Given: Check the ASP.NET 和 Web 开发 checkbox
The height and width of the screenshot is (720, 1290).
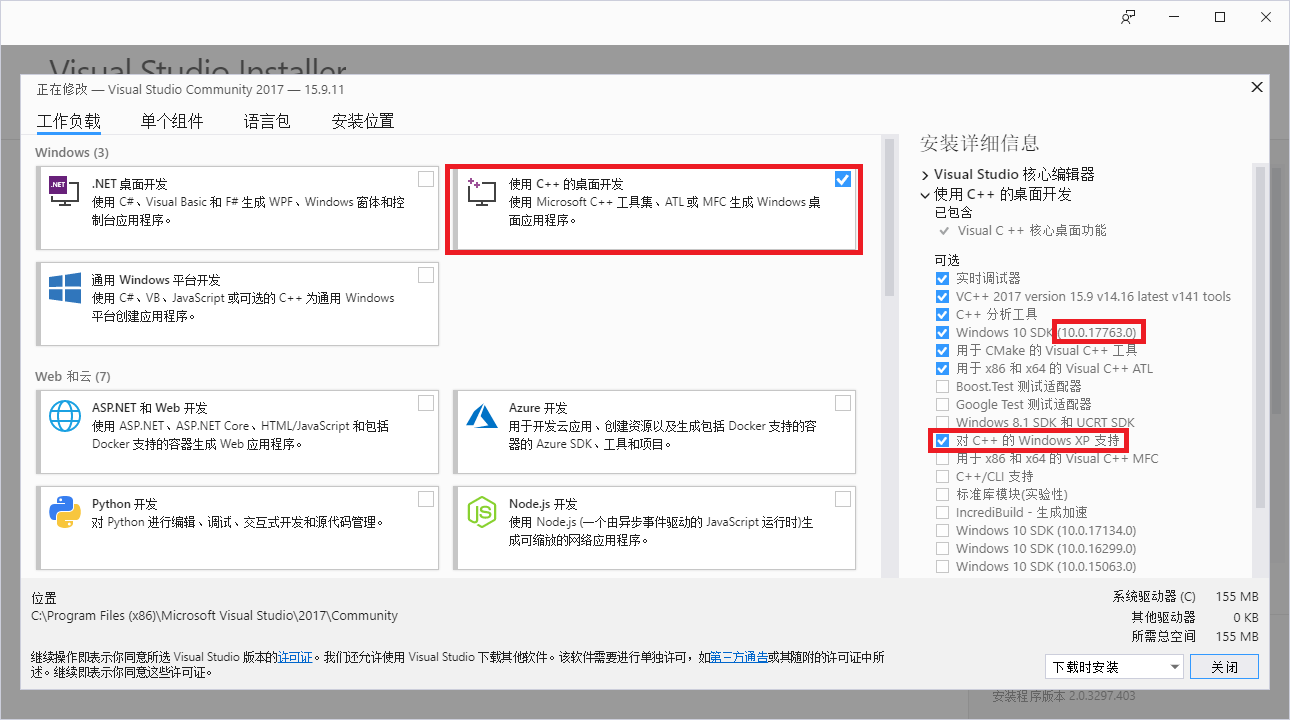Looking at the screenshot, I should coord(426,403).
